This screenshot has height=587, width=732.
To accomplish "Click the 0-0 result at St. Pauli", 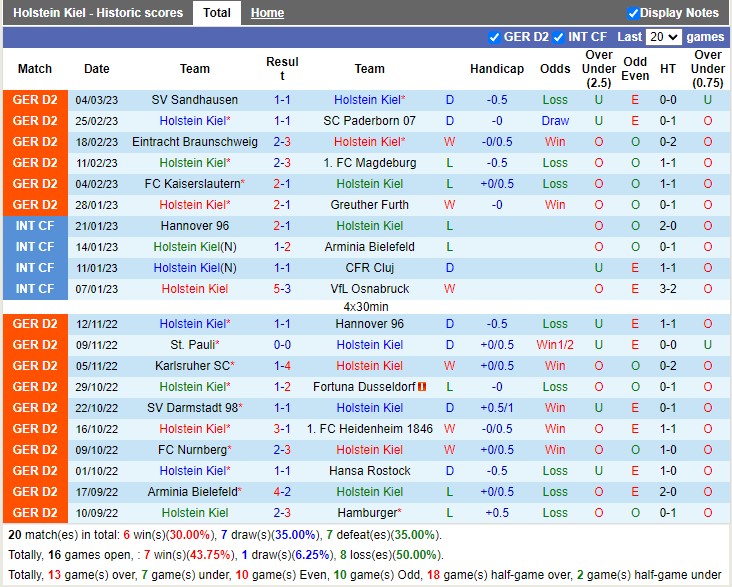I will point(282,345).
